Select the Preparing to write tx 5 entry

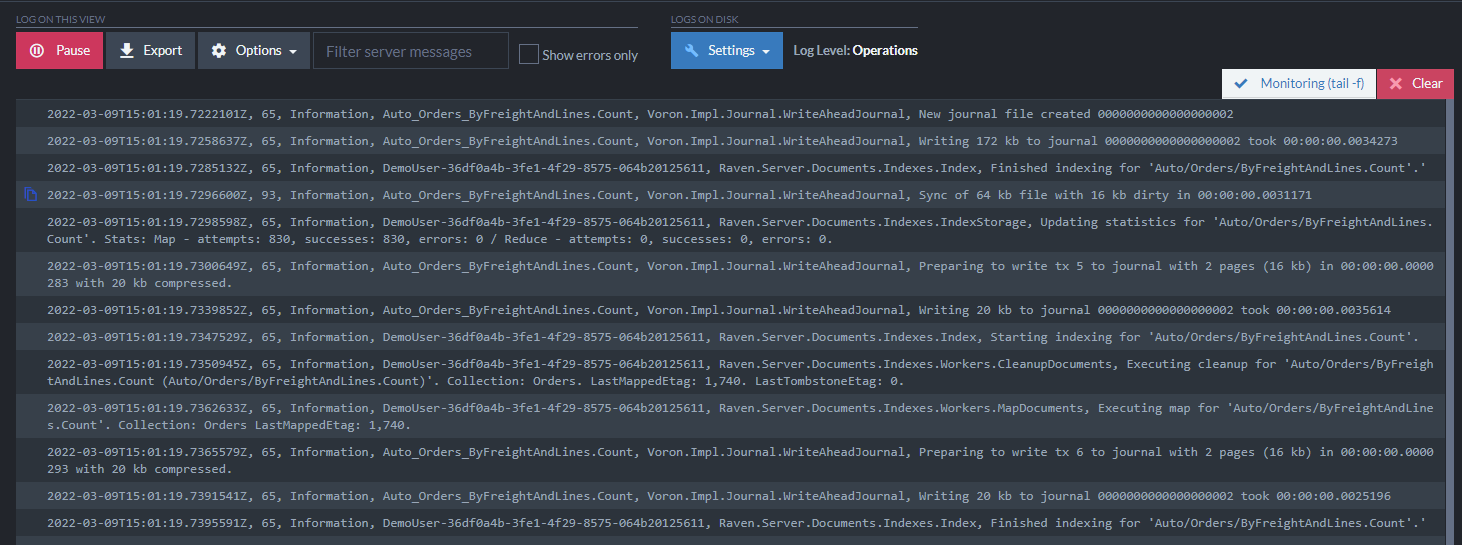coord(731,275)
